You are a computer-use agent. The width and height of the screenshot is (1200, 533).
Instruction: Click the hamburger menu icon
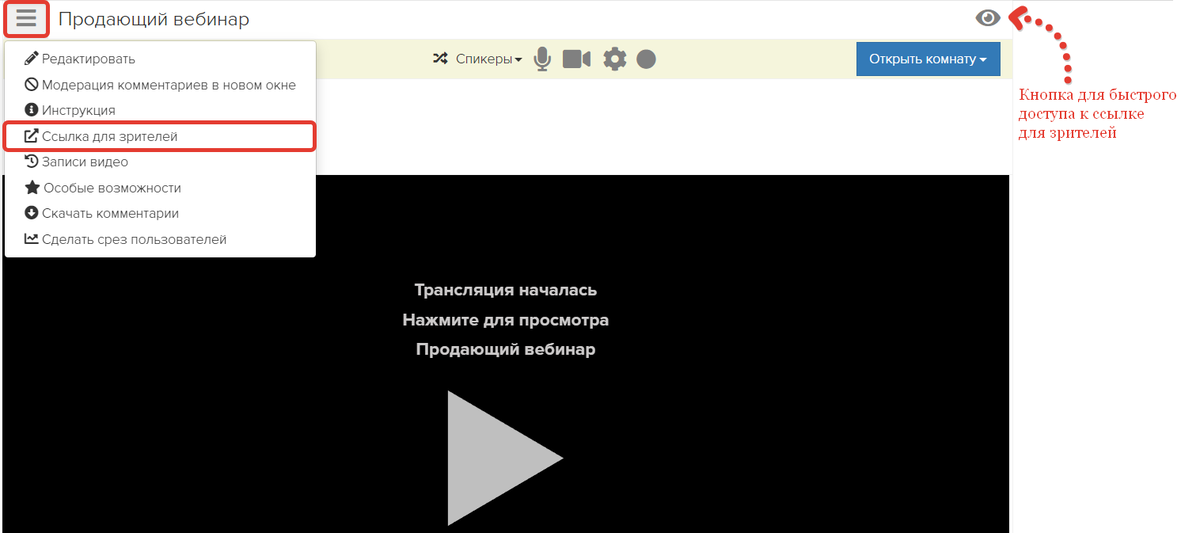pos(26,19)
